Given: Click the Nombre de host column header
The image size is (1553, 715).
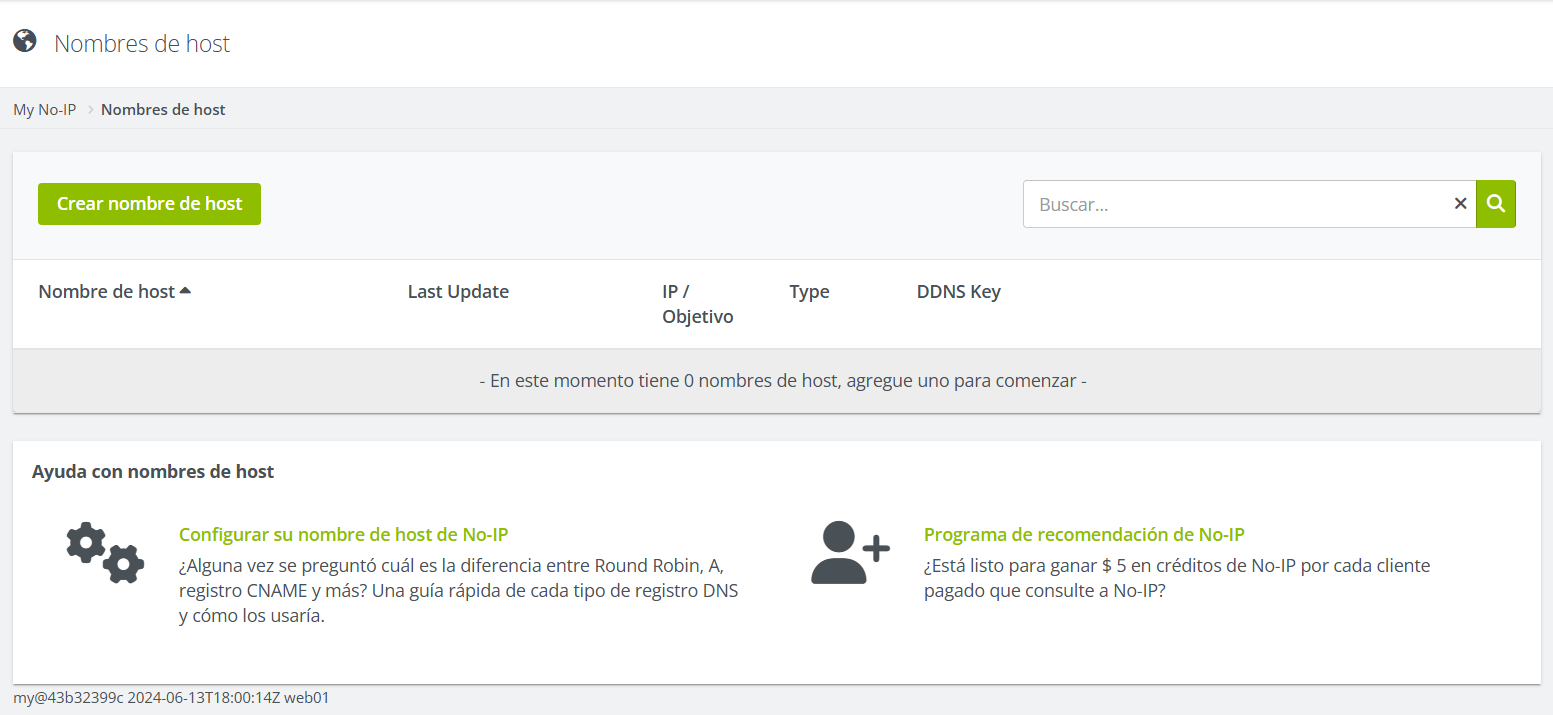Looking at the screenshot, I should [107, 292].
